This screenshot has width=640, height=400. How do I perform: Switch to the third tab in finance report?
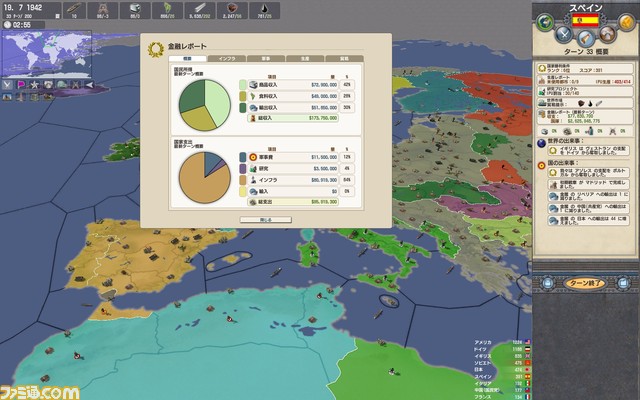(x=266, y=59)
